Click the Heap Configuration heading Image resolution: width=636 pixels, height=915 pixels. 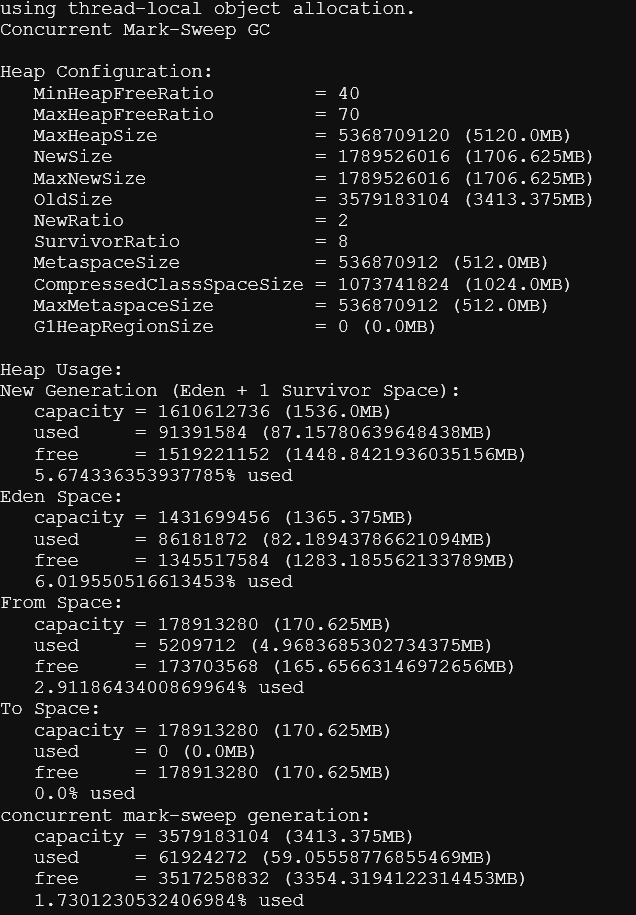click(106, 72)
